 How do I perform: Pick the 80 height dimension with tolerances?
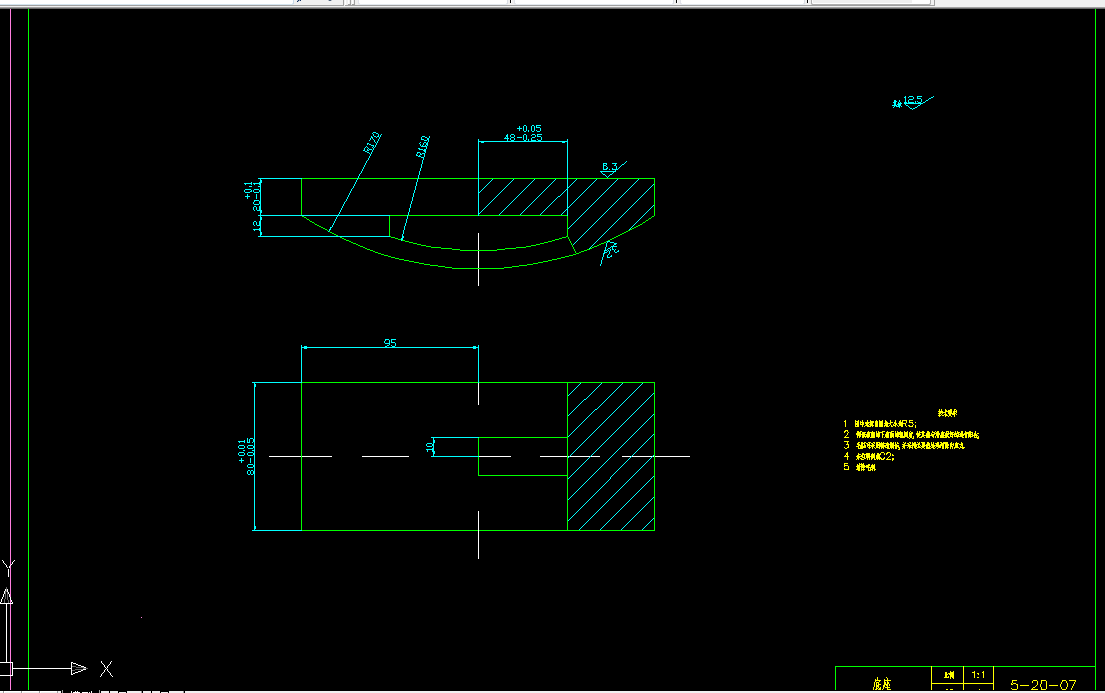[247, 455]
